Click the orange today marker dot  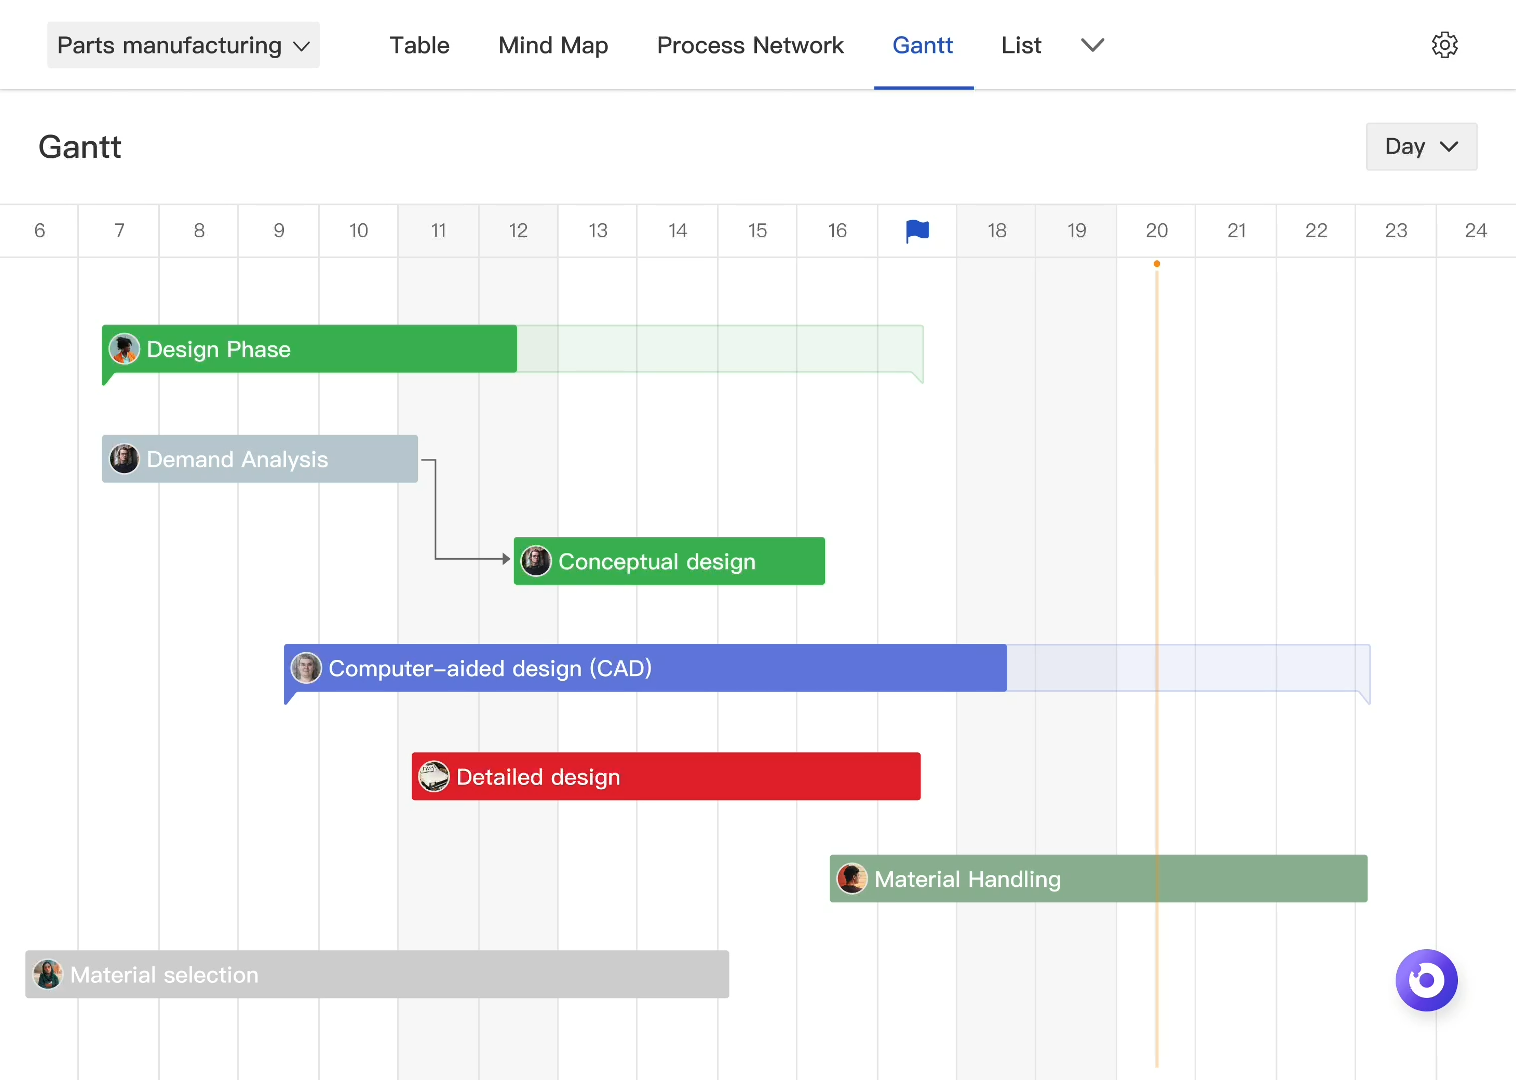pyautogui.click(x=1156, y=264)
